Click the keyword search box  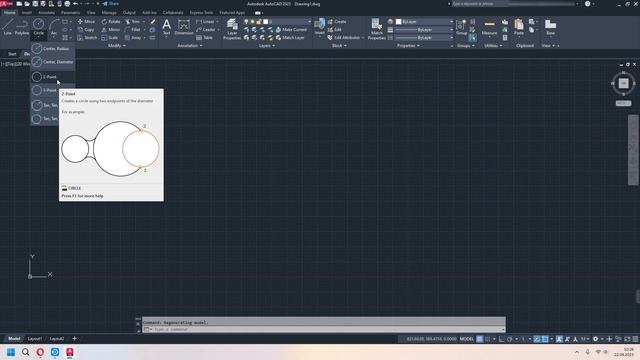pos(513,4)
